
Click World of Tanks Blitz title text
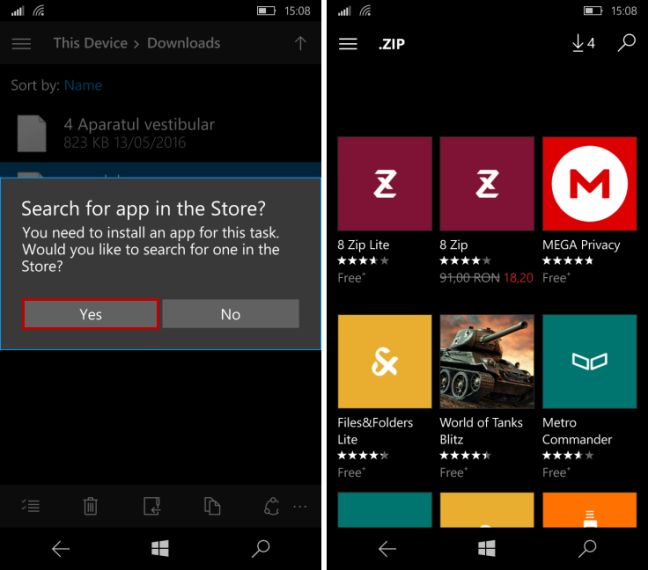(481, 431)
